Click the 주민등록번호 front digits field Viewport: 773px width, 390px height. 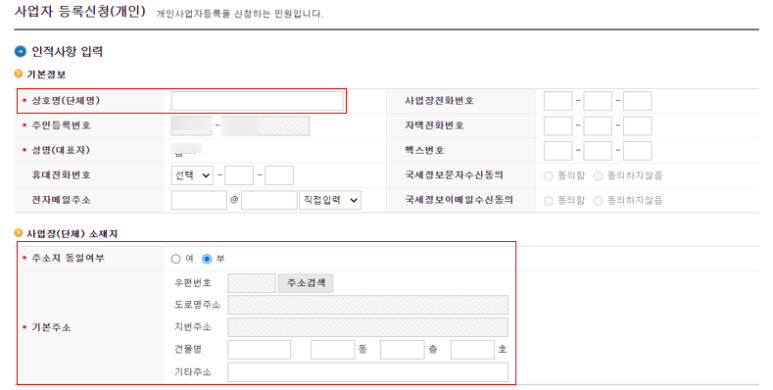pos(191,126)
